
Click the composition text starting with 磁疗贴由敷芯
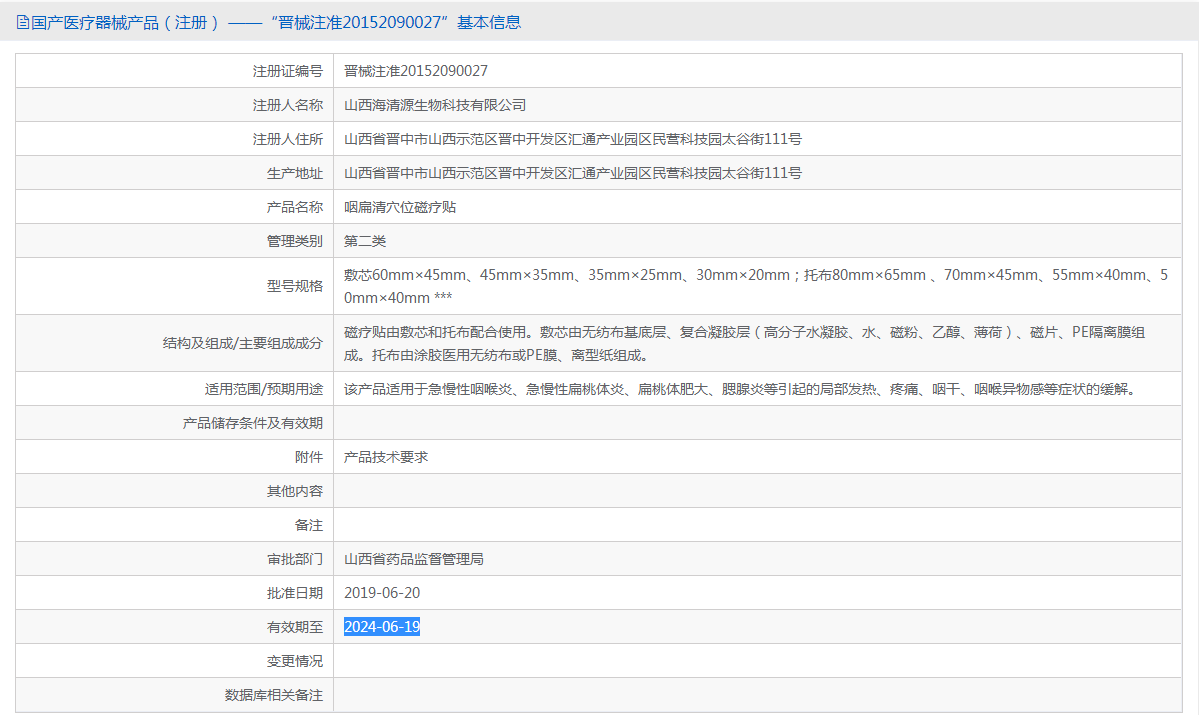coord(744,343)
